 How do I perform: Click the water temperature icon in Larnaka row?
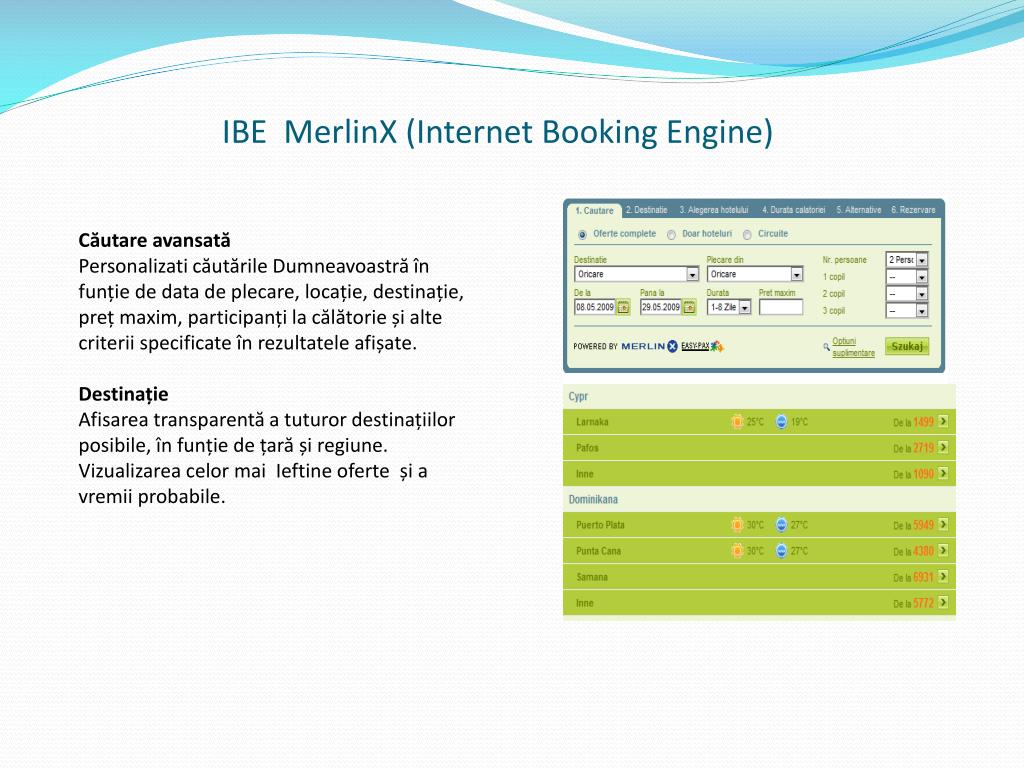point(782,421)
